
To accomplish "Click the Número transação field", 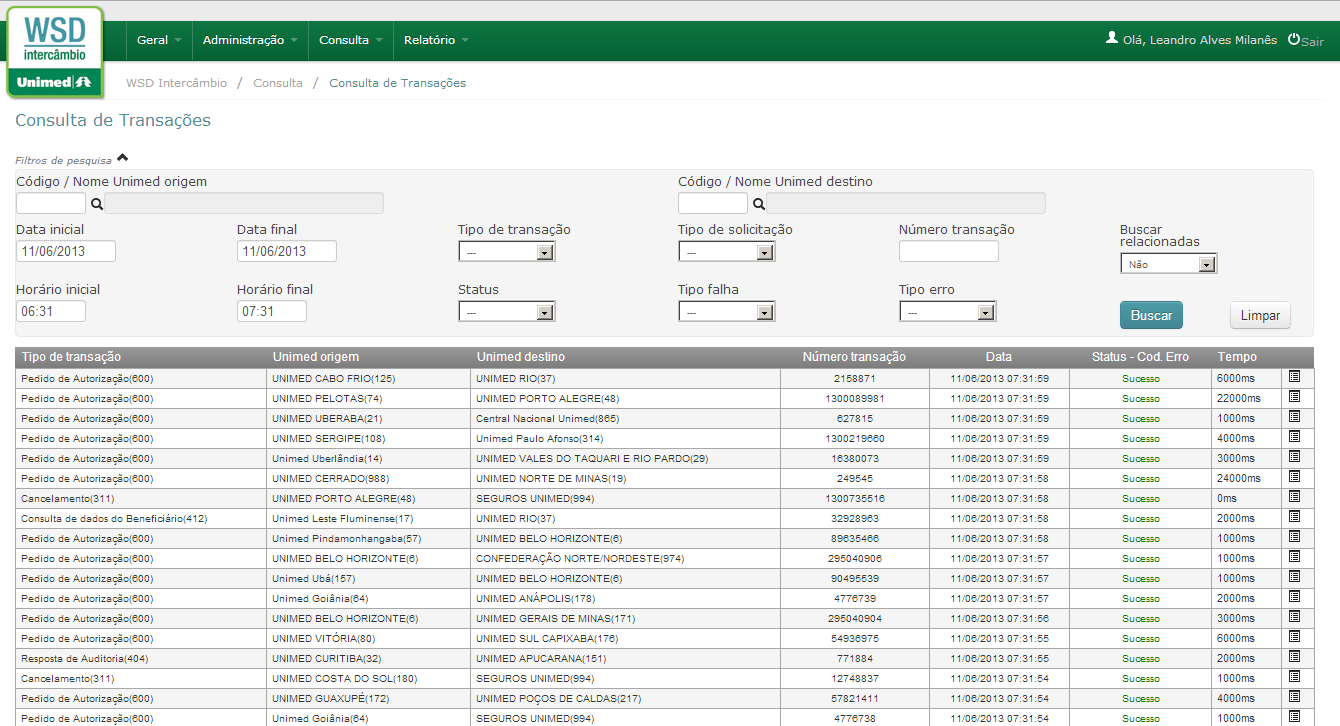I will (x=949, y=251).
